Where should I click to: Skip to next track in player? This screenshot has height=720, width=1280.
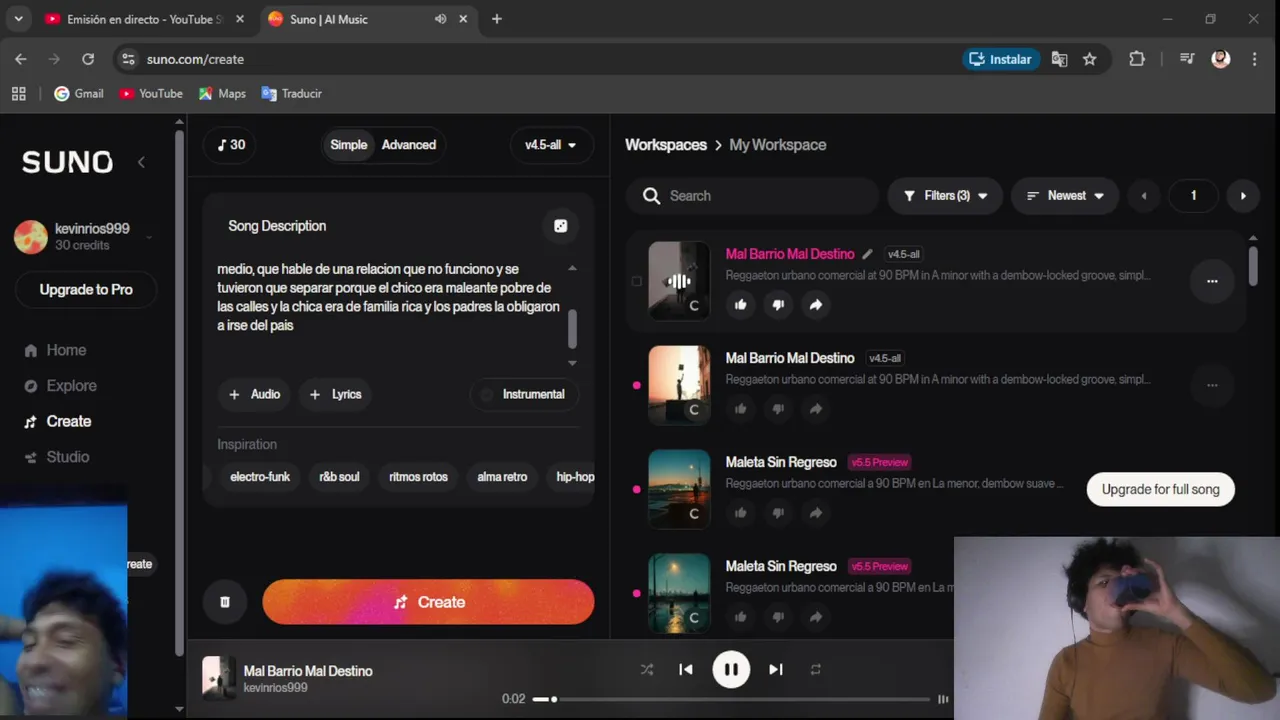click(776, 669)
